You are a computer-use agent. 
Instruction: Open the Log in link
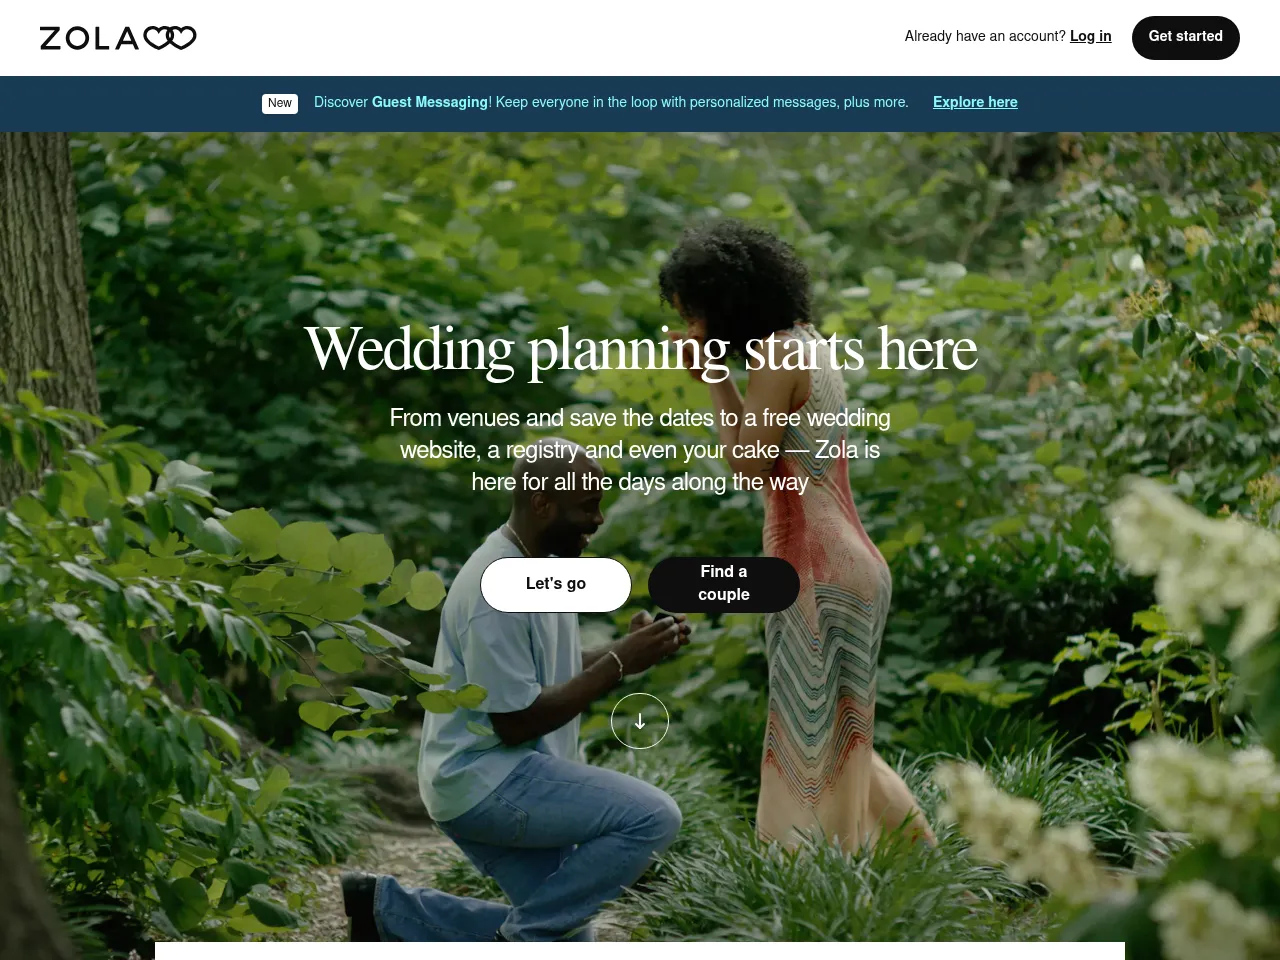tap(1091, 36)
